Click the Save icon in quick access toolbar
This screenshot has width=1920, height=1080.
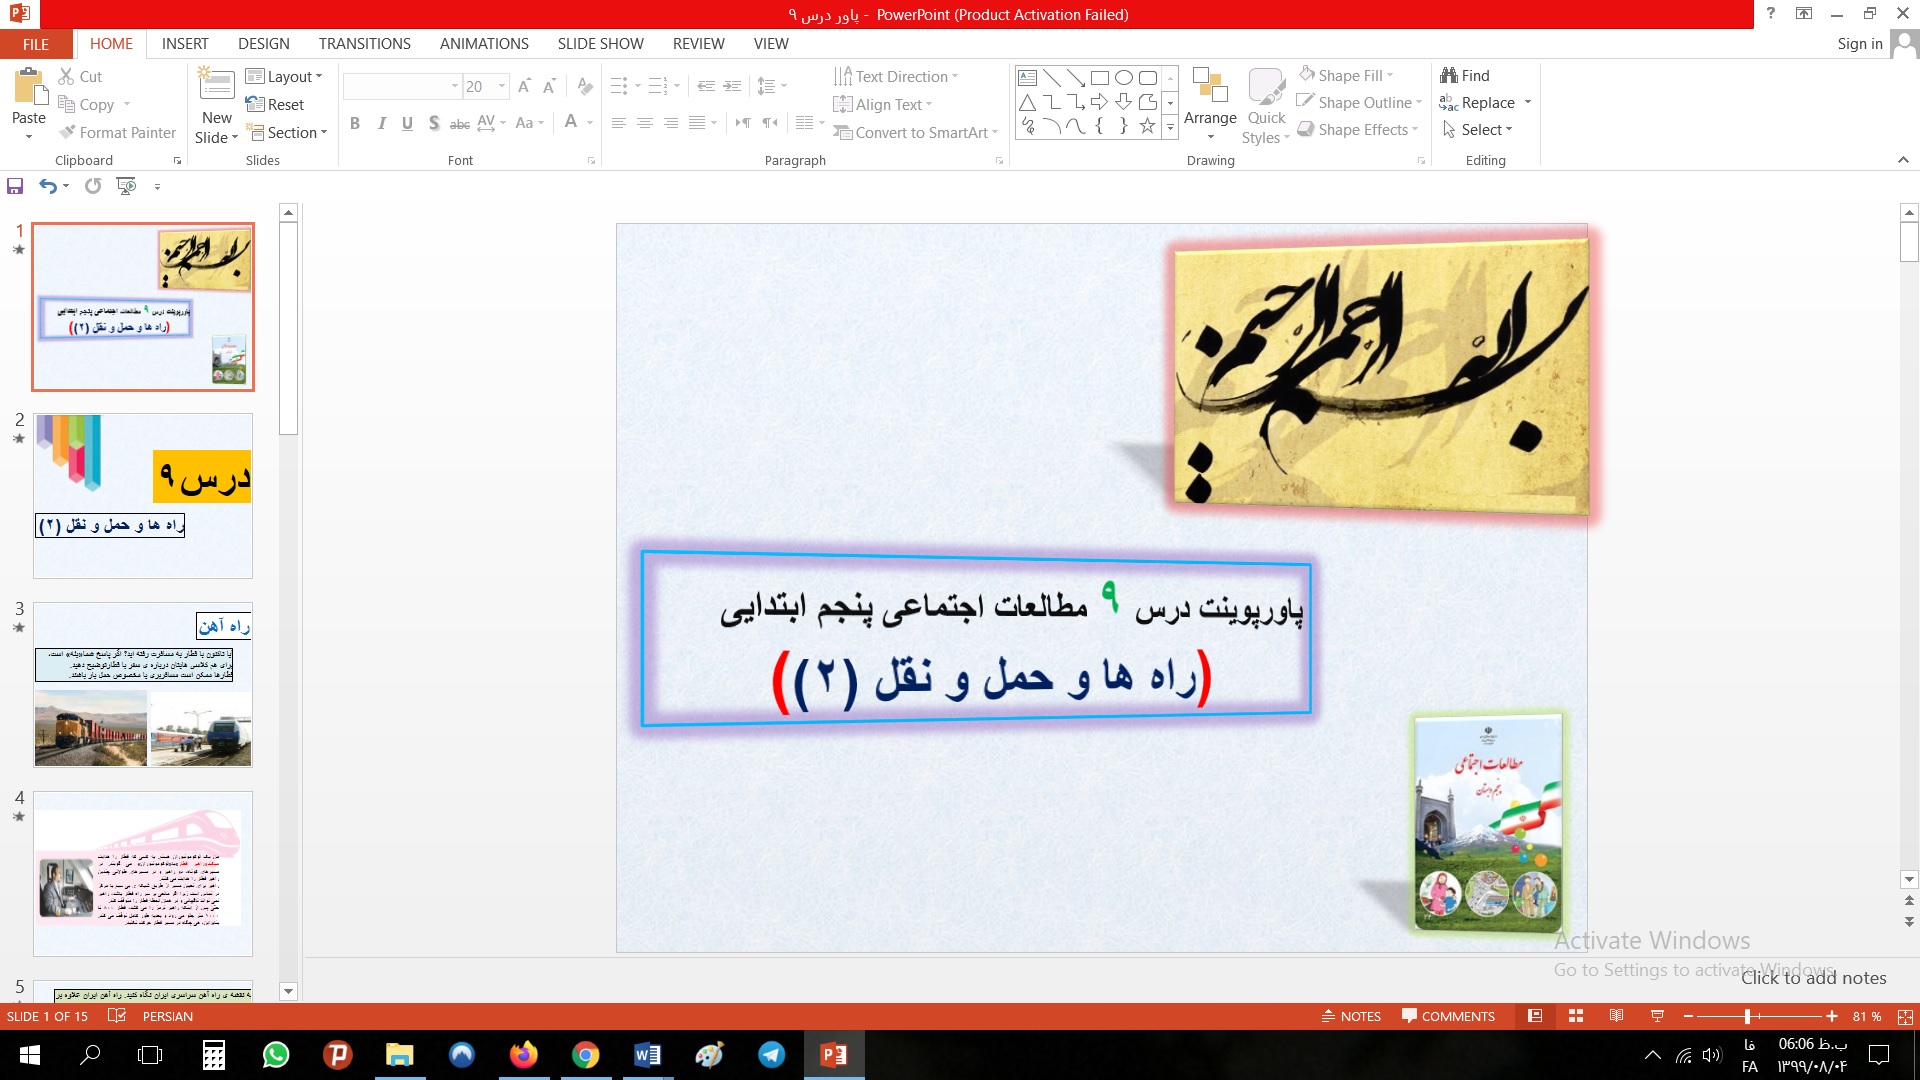tap(15, 186)
